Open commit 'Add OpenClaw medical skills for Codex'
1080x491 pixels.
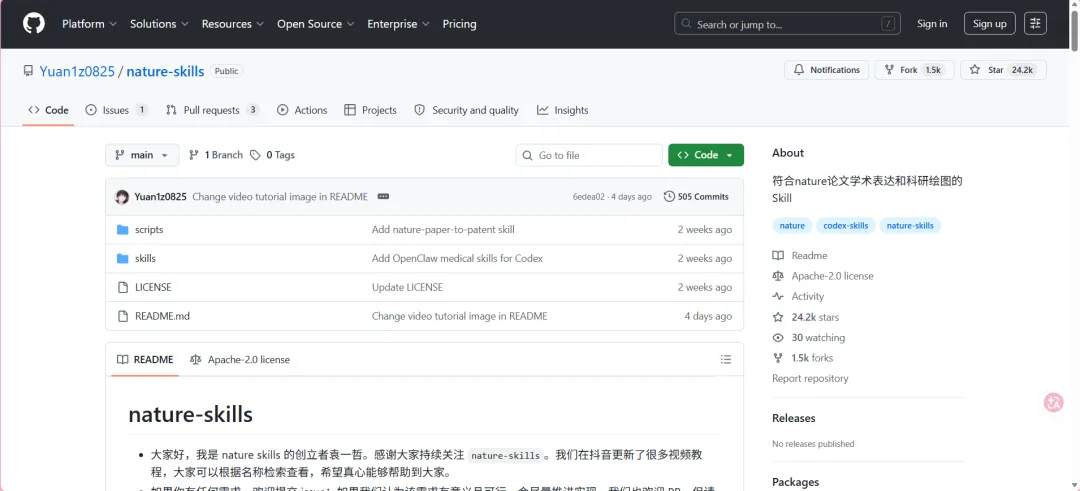[457, 258]
